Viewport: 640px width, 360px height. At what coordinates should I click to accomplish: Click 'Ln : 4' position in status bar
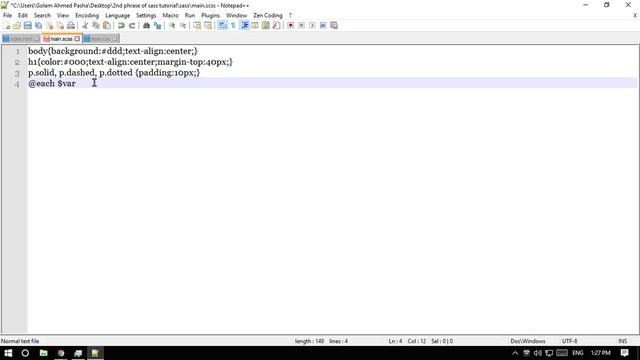(x=395, y=341)
